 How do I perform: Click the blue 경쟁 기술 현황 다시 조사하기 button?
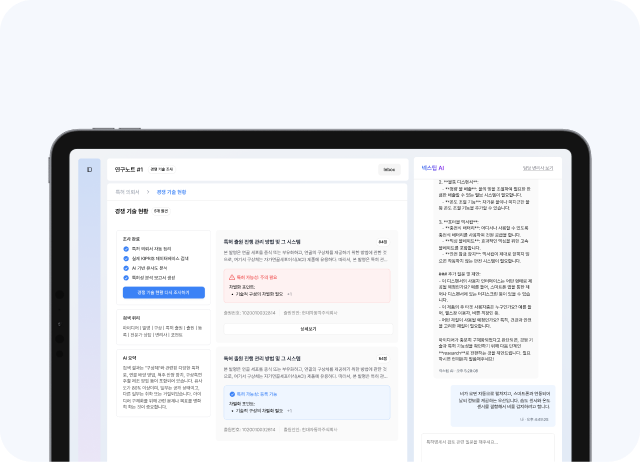(x=164, y=293)
